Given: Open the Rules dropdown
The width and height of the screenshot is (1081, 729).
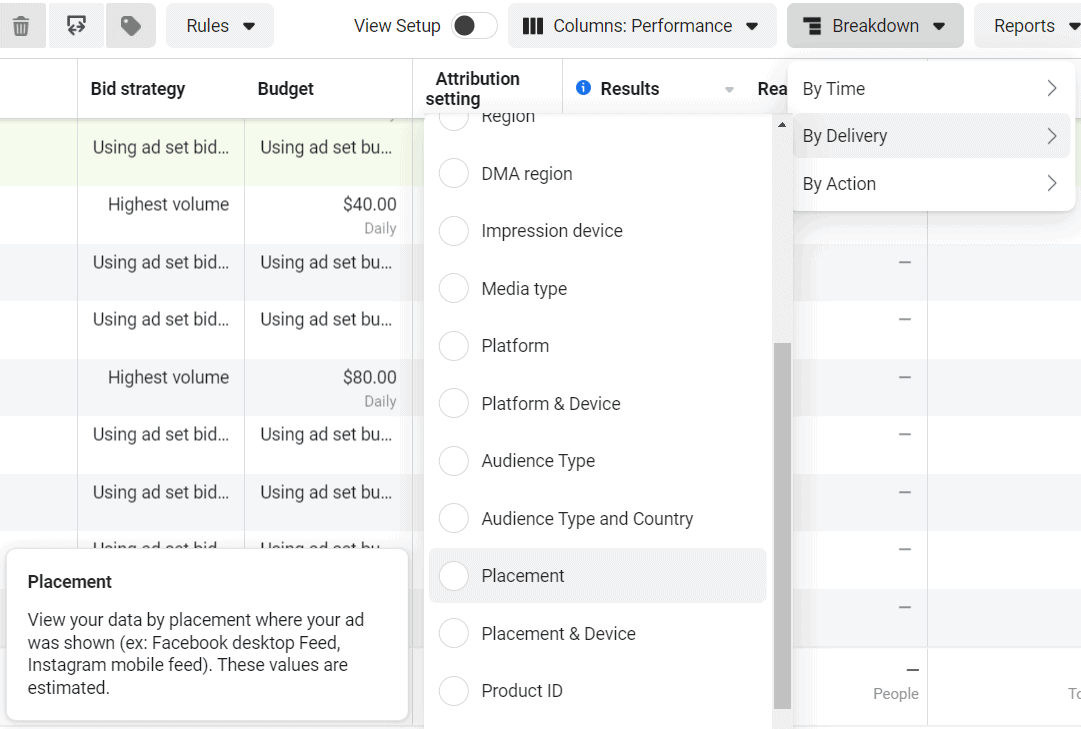Looking at the screenshot, I should (x=219, y=25).
